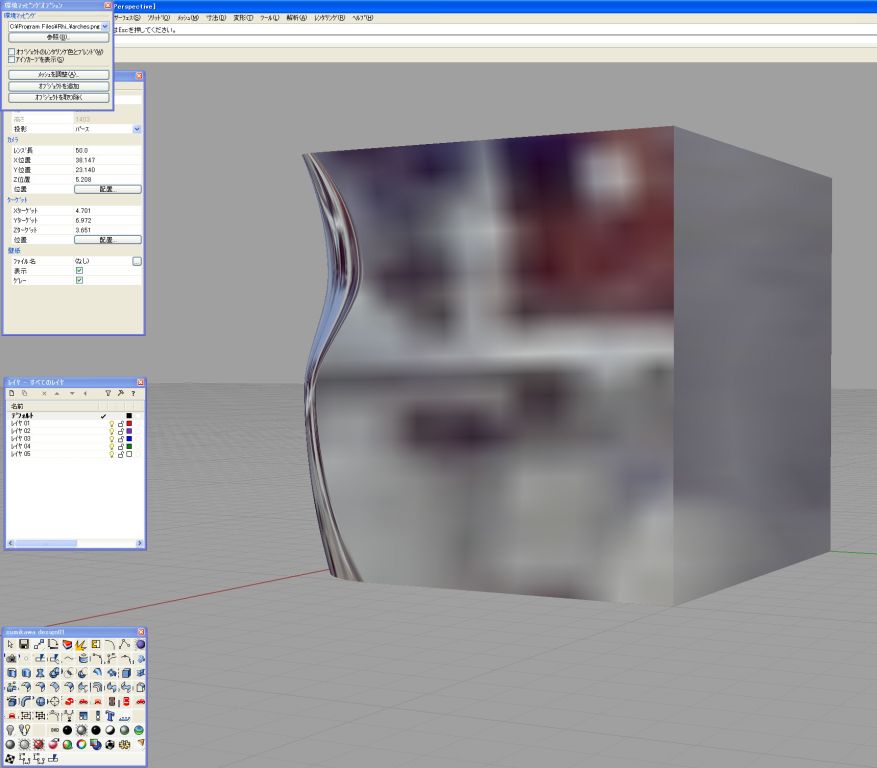
Task: Toggle the lock icon for レイヤ 03
Action: click(121, 439)
